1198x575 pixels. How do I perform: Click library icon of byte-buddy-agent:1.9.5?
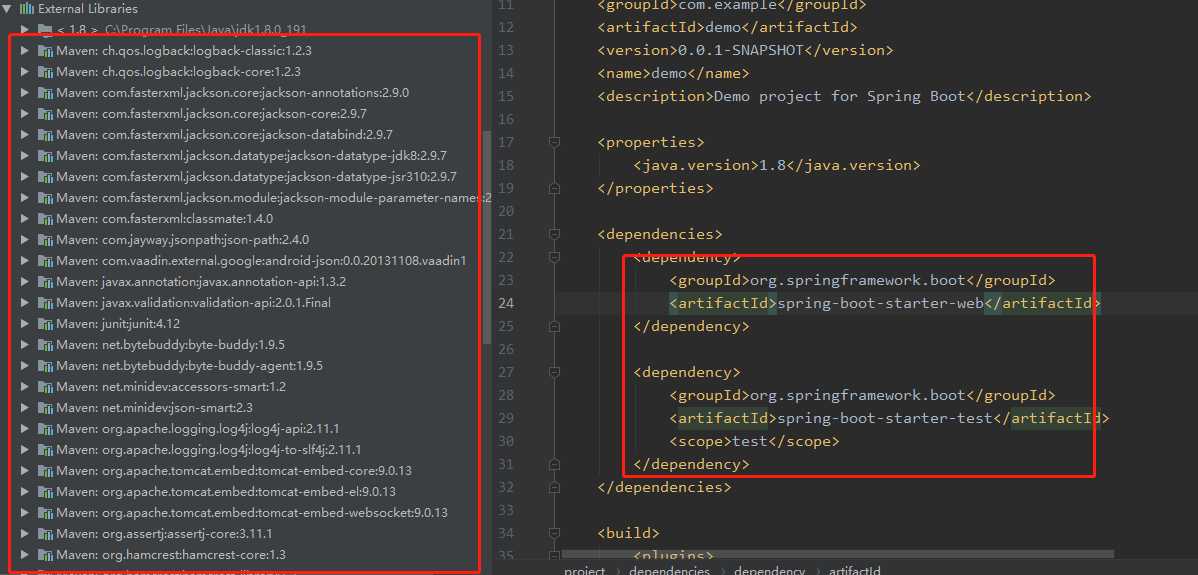pyautogui.click(x=46, y=366)
